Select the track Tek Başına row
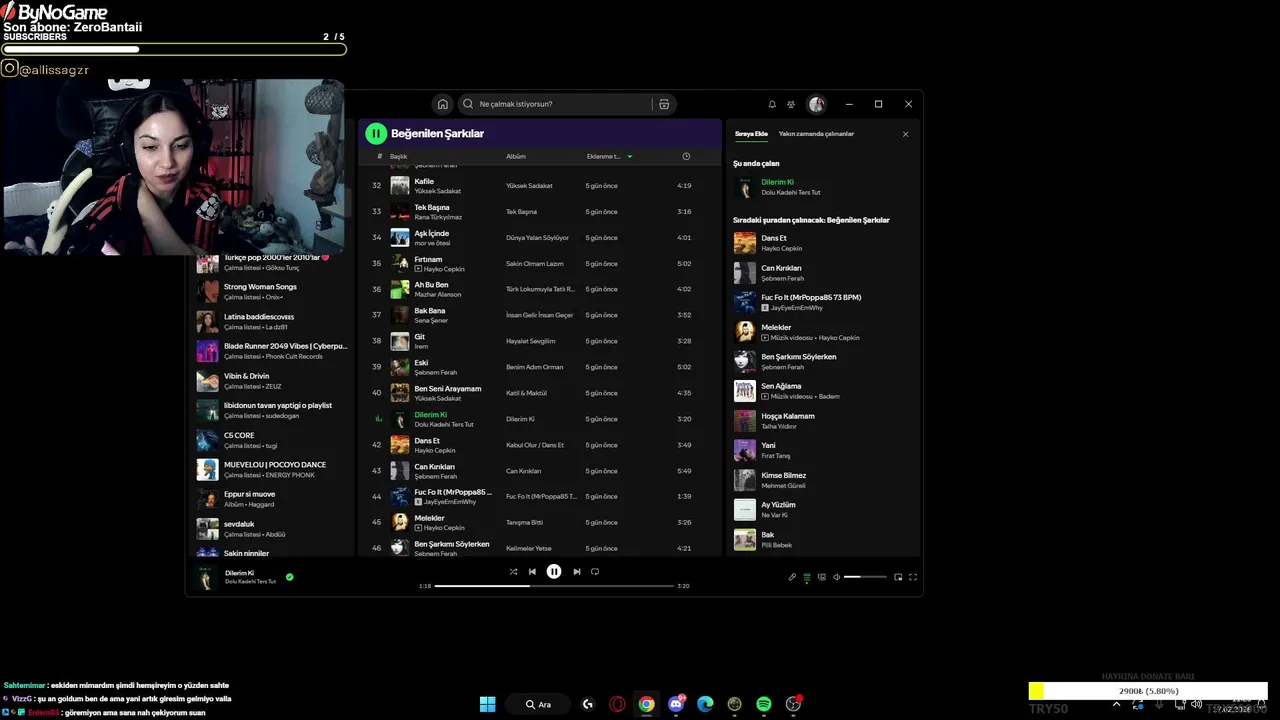This screenshot has height=720, width=1280. [540, 212]
